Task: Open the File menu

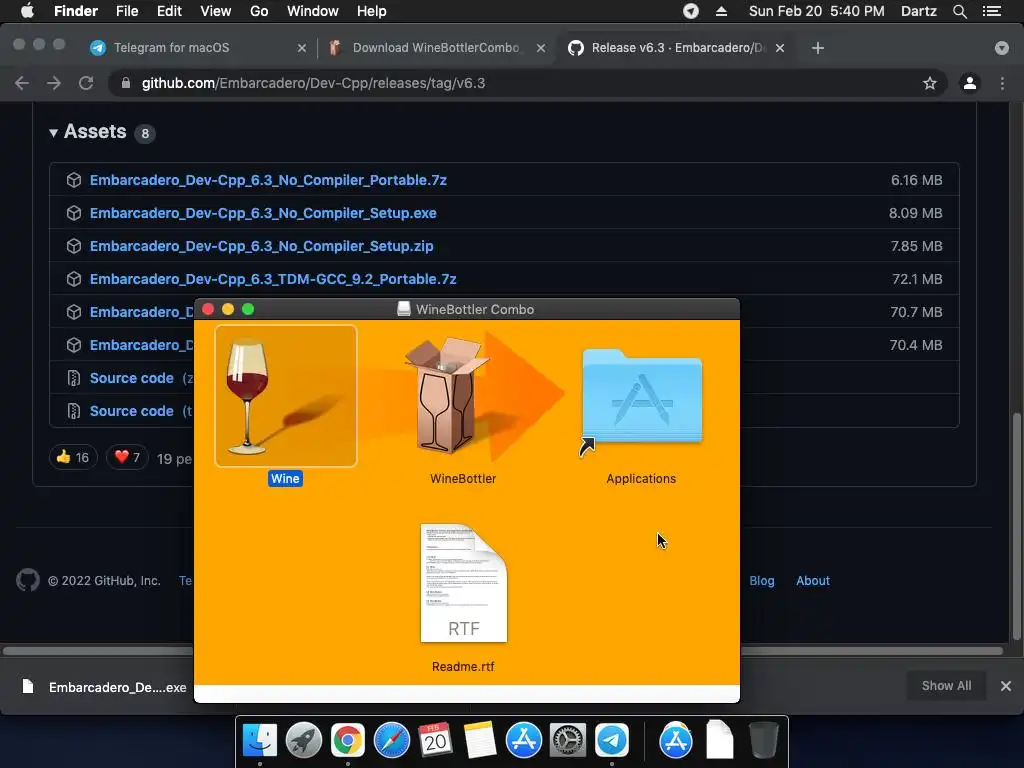Action: tap(127, 11)
